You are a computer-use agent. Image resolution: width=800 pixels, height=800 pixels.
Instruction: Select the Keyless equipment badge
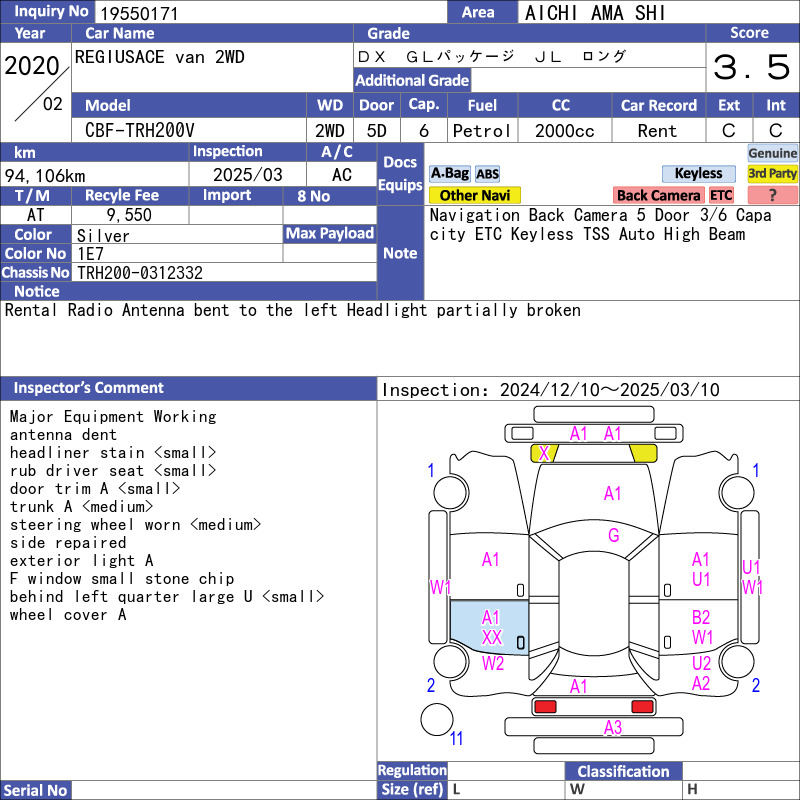tap(698, 174)
